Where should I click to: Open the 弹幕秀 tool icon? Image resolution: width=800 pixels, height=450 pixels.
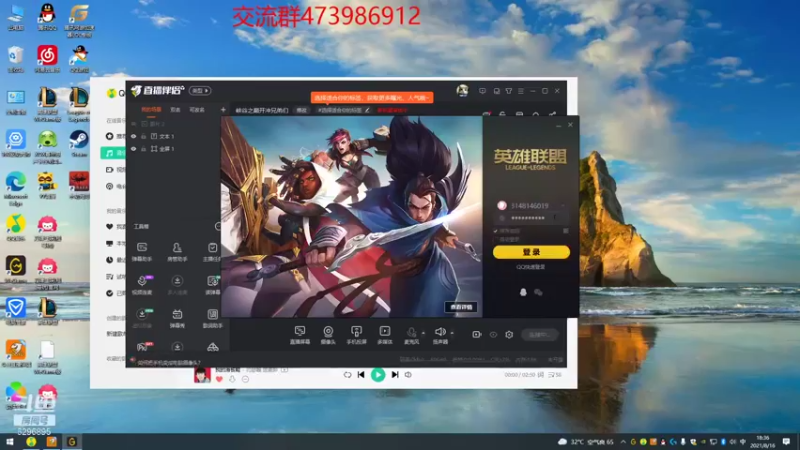pyautogui.click(x=177, y=314)
